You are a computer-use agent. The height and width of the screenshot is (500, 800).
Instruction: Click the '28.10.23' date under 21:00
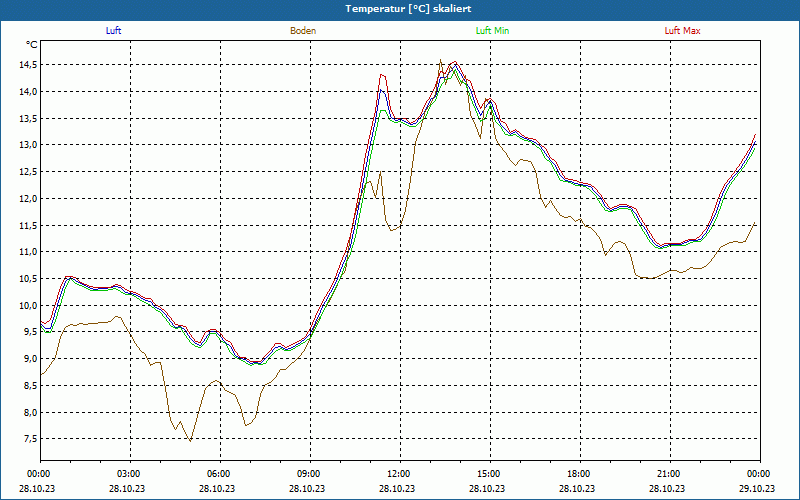click(x=666, y=488)
